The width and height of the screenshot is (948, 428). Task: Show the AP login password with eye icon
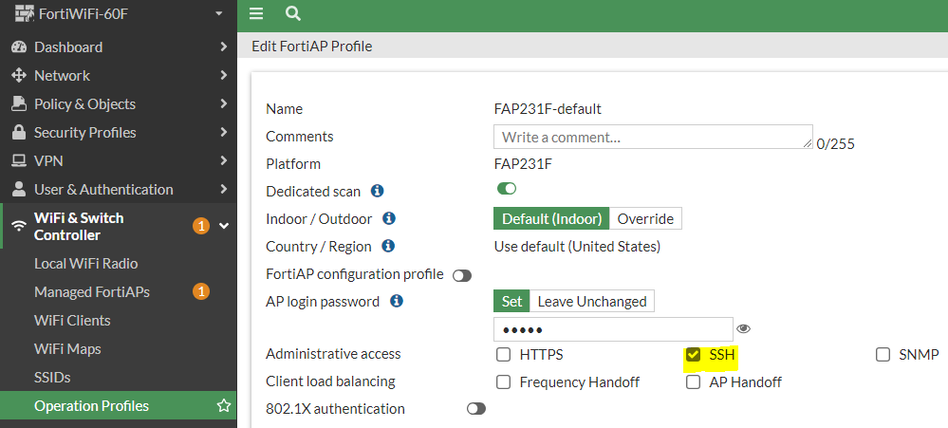[x=743, y=328]
